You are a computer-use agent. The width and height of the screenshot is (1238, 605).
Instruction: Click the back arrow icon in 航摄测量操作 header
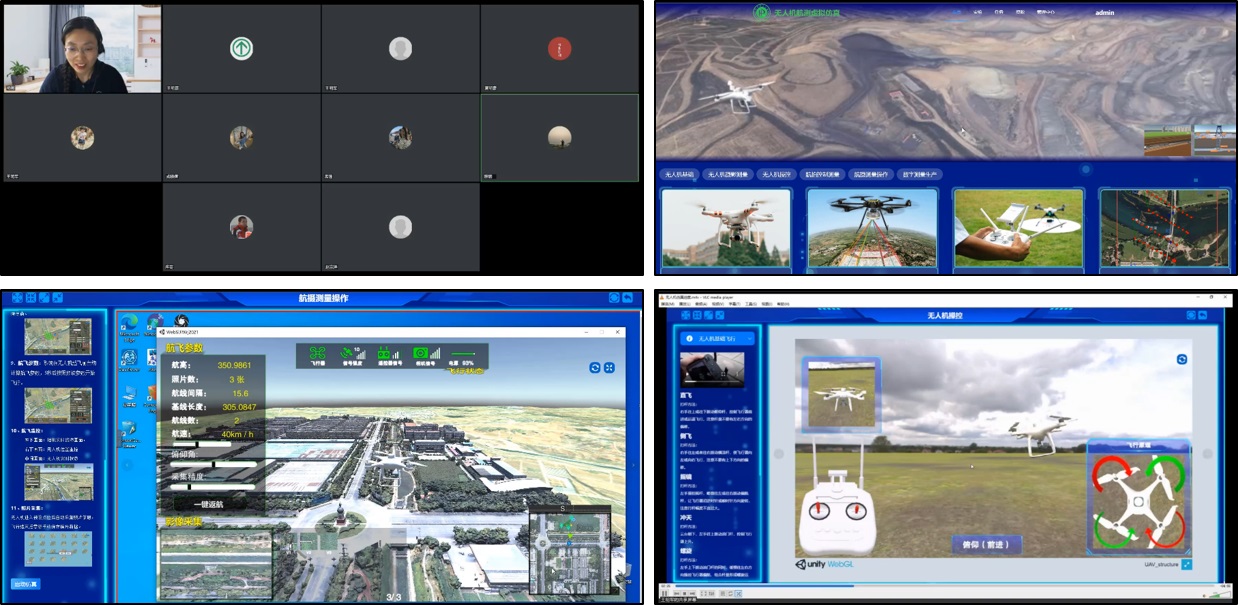pos(627,298)
